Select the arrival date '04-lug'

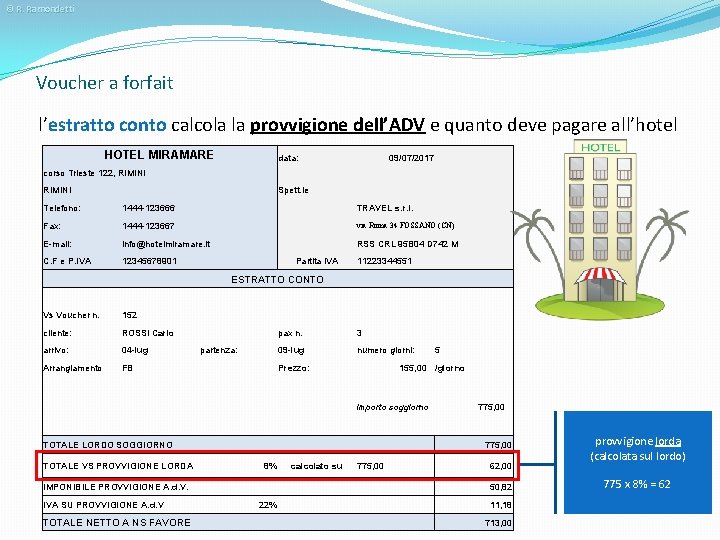point(135,350)
